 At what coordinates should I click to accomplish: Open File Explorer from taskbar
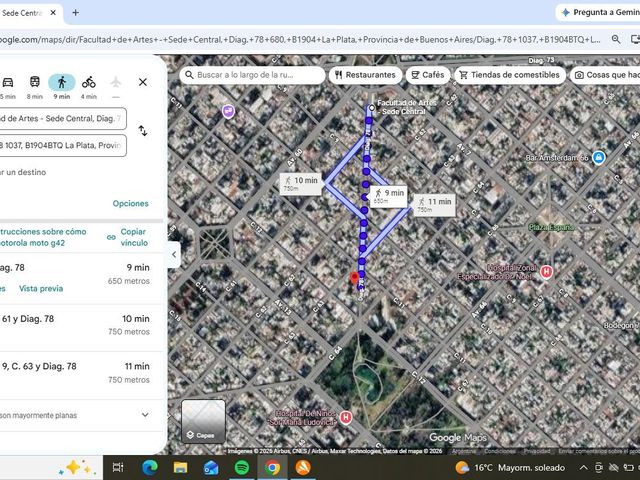180,468
